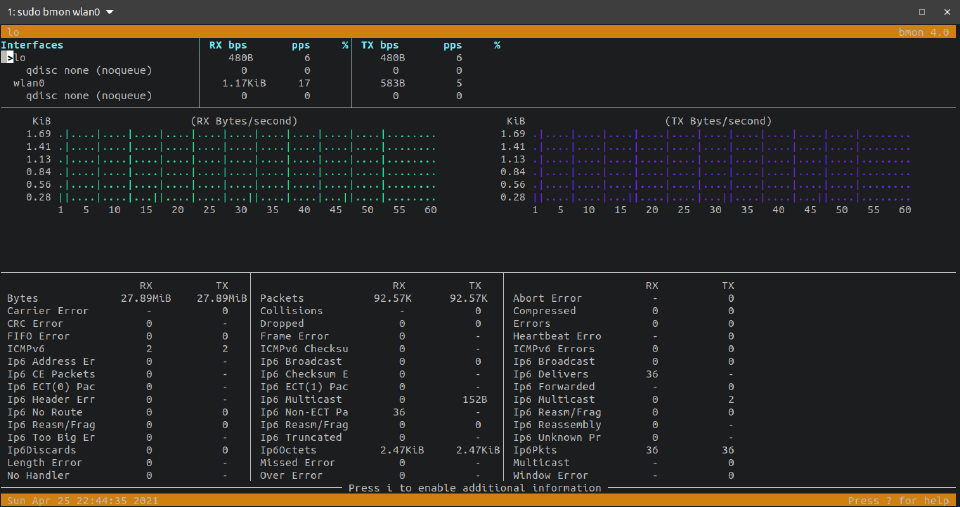960x507 pixels.
Task: Click the Packets row in statistics table
Action: (282, 298)
